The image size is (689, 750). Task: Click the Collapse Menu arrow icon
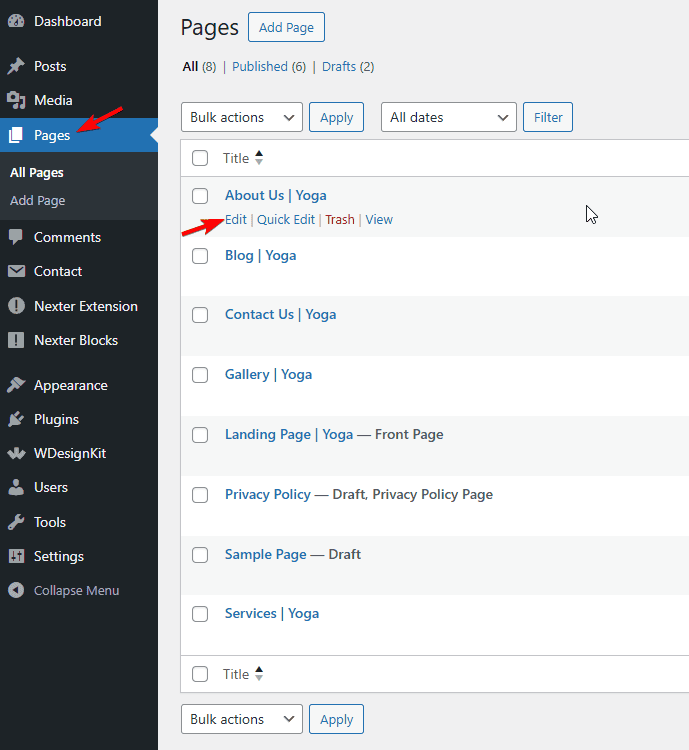pos(16,590)
